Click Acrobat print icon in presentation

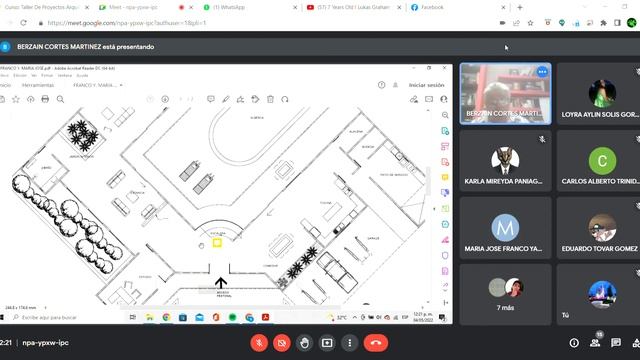click(x=45, y=99)
